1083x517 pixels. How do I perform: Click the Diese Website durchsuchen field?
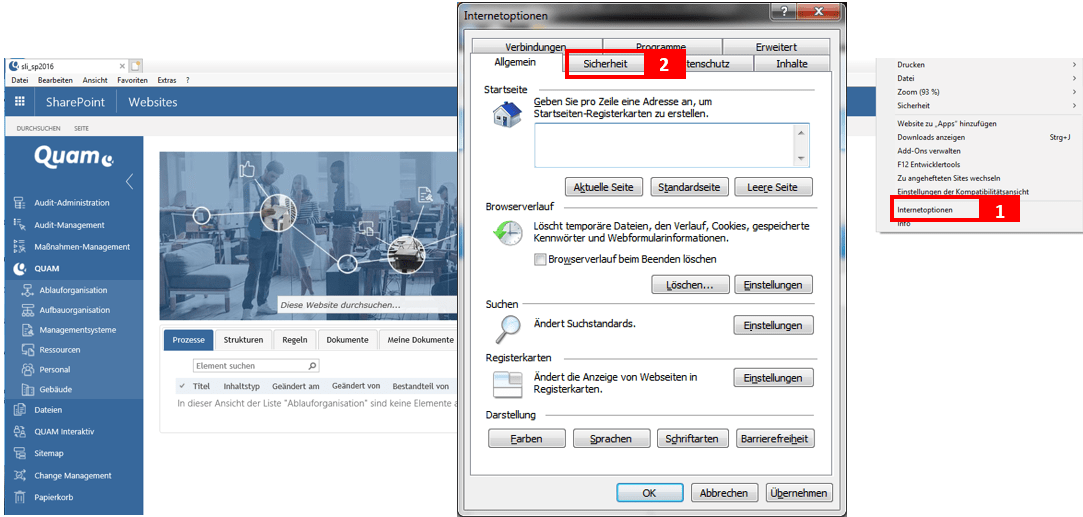point(367,304)
